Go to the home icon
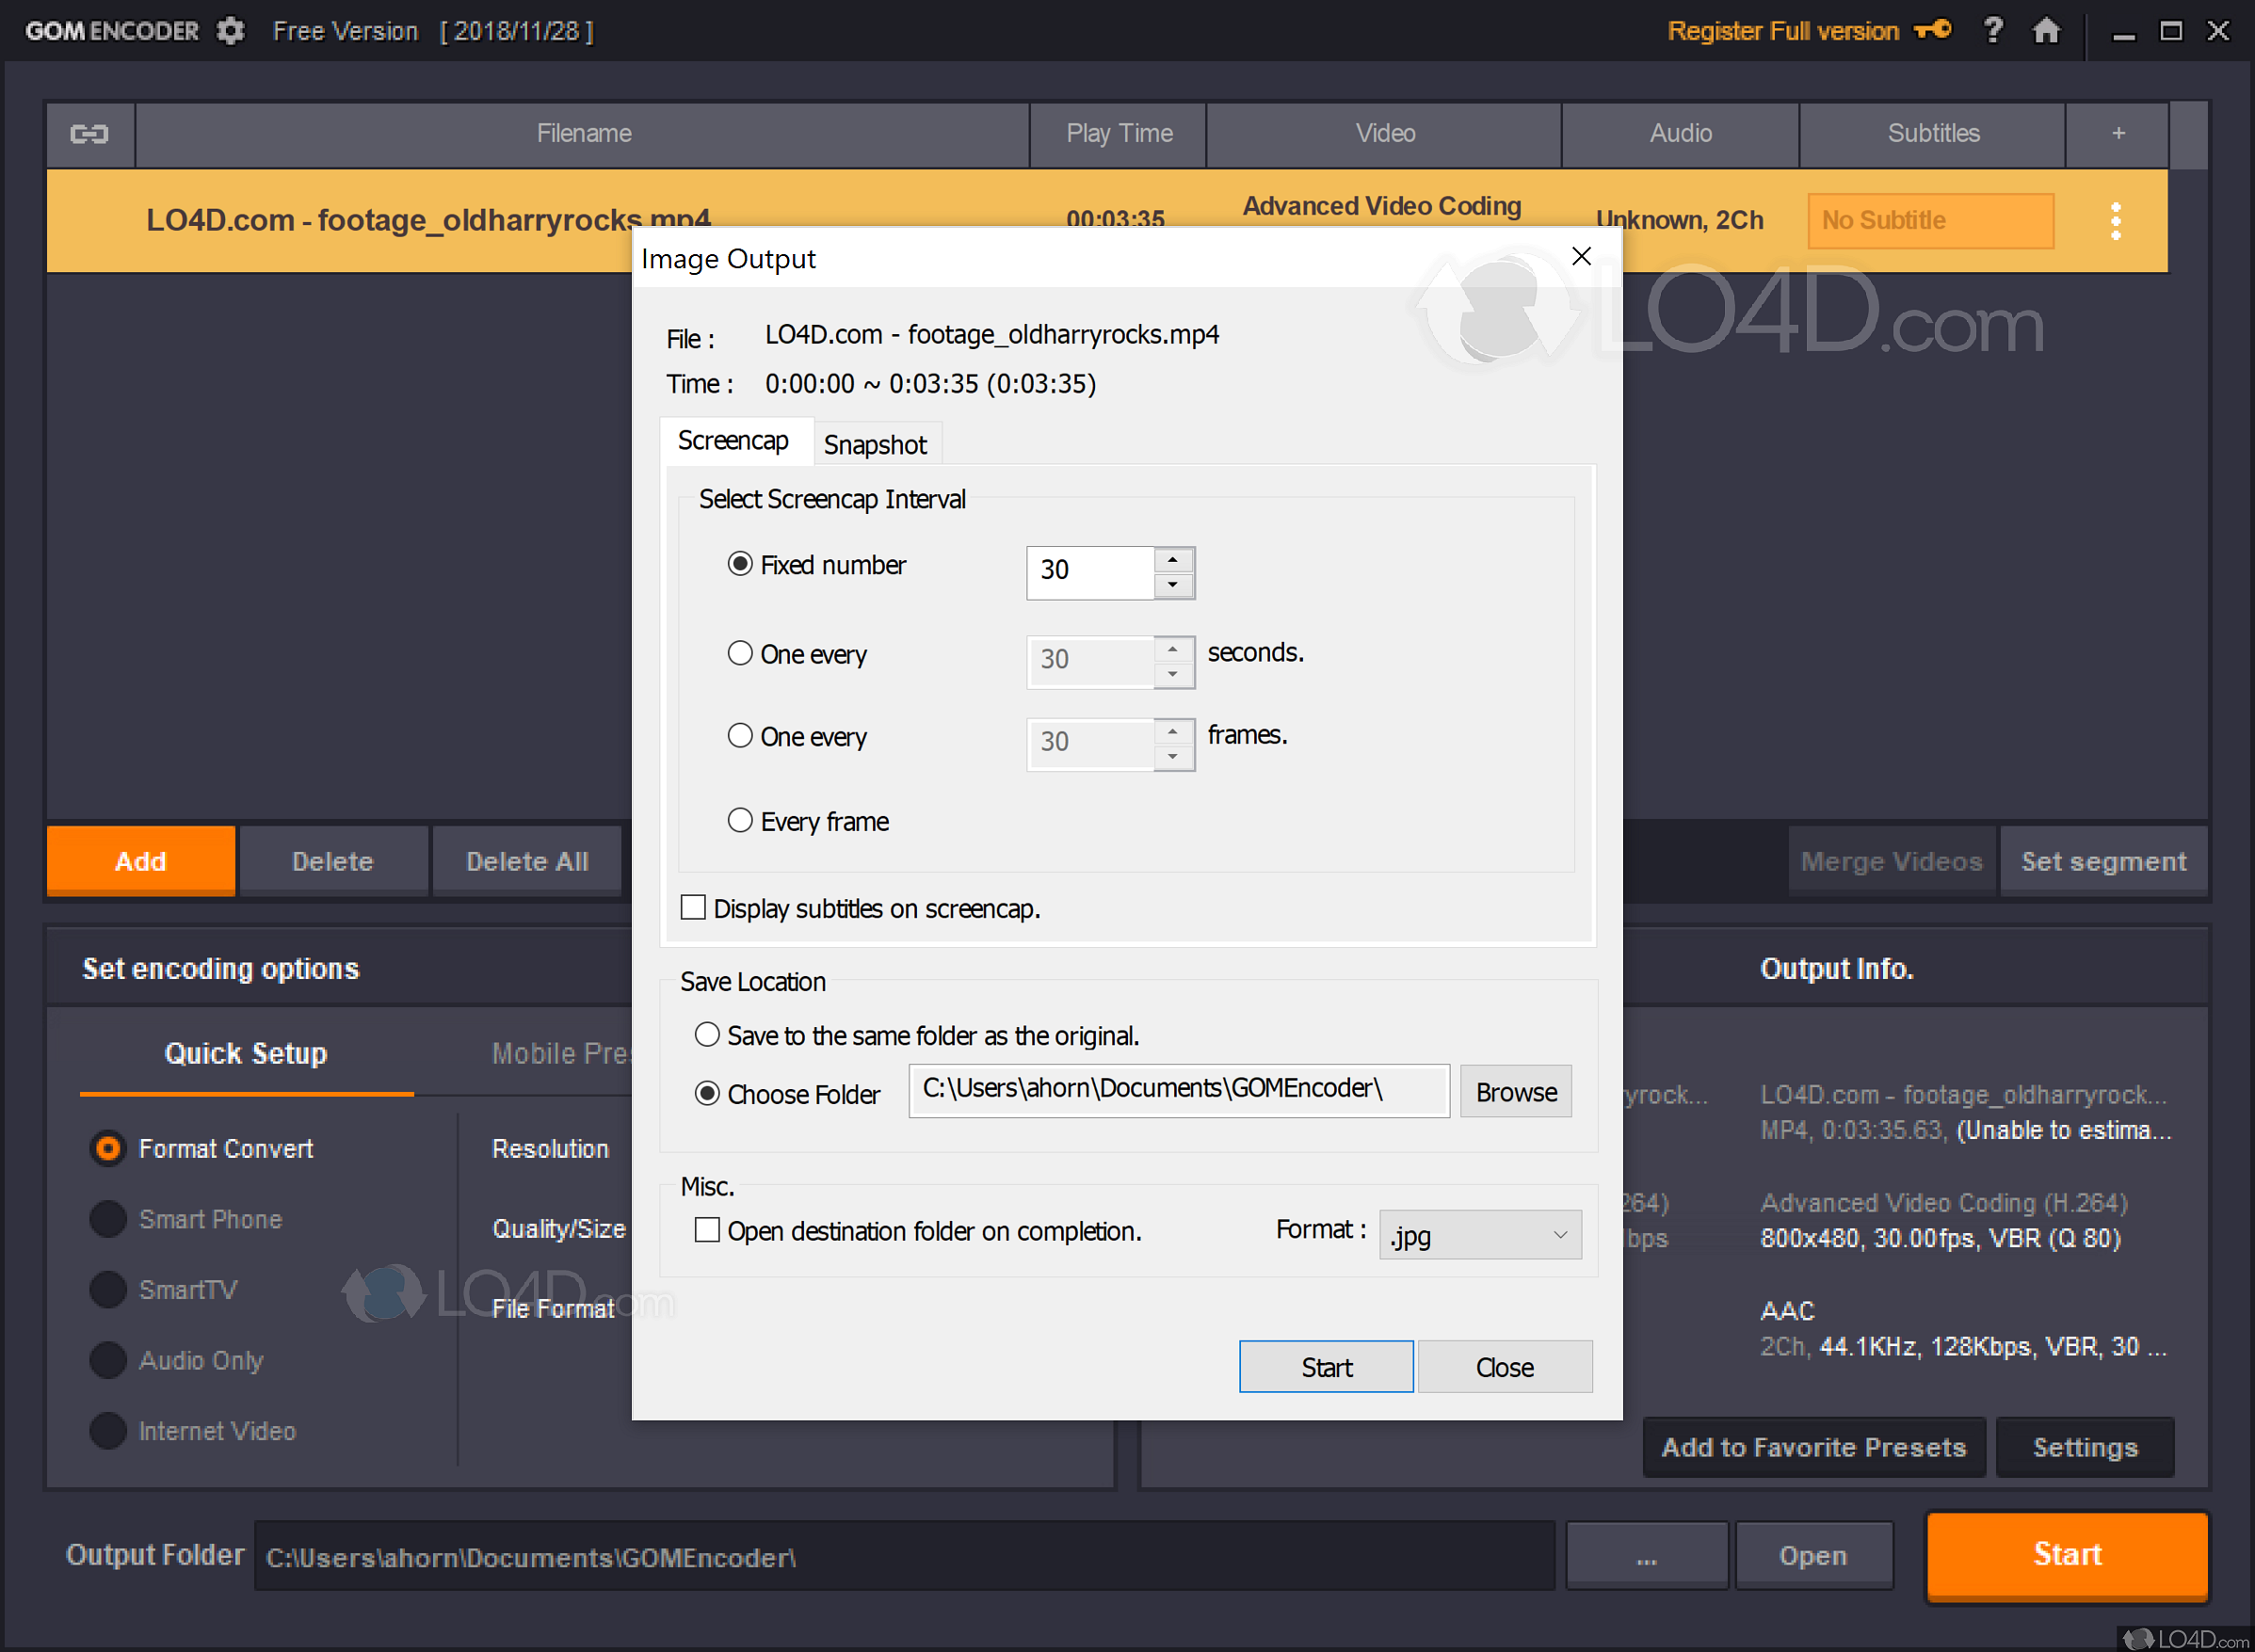 tap(2046, 31)
